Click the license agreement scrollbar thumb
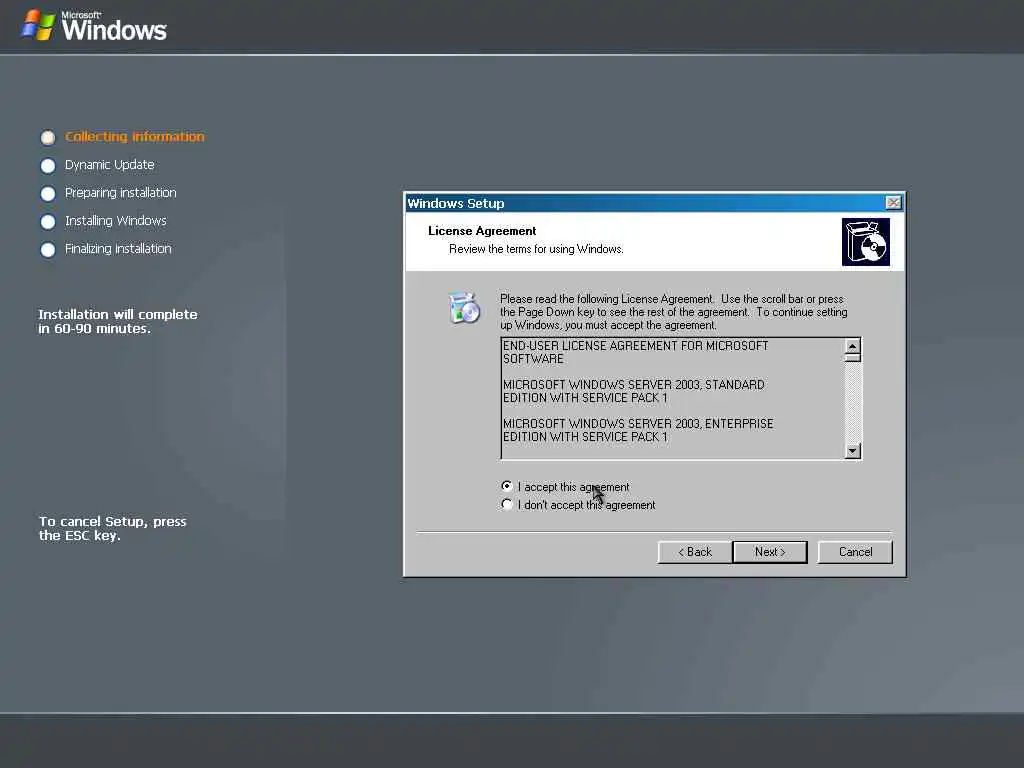The height and width of the screenshot is (768, 1024). point(852,357)
